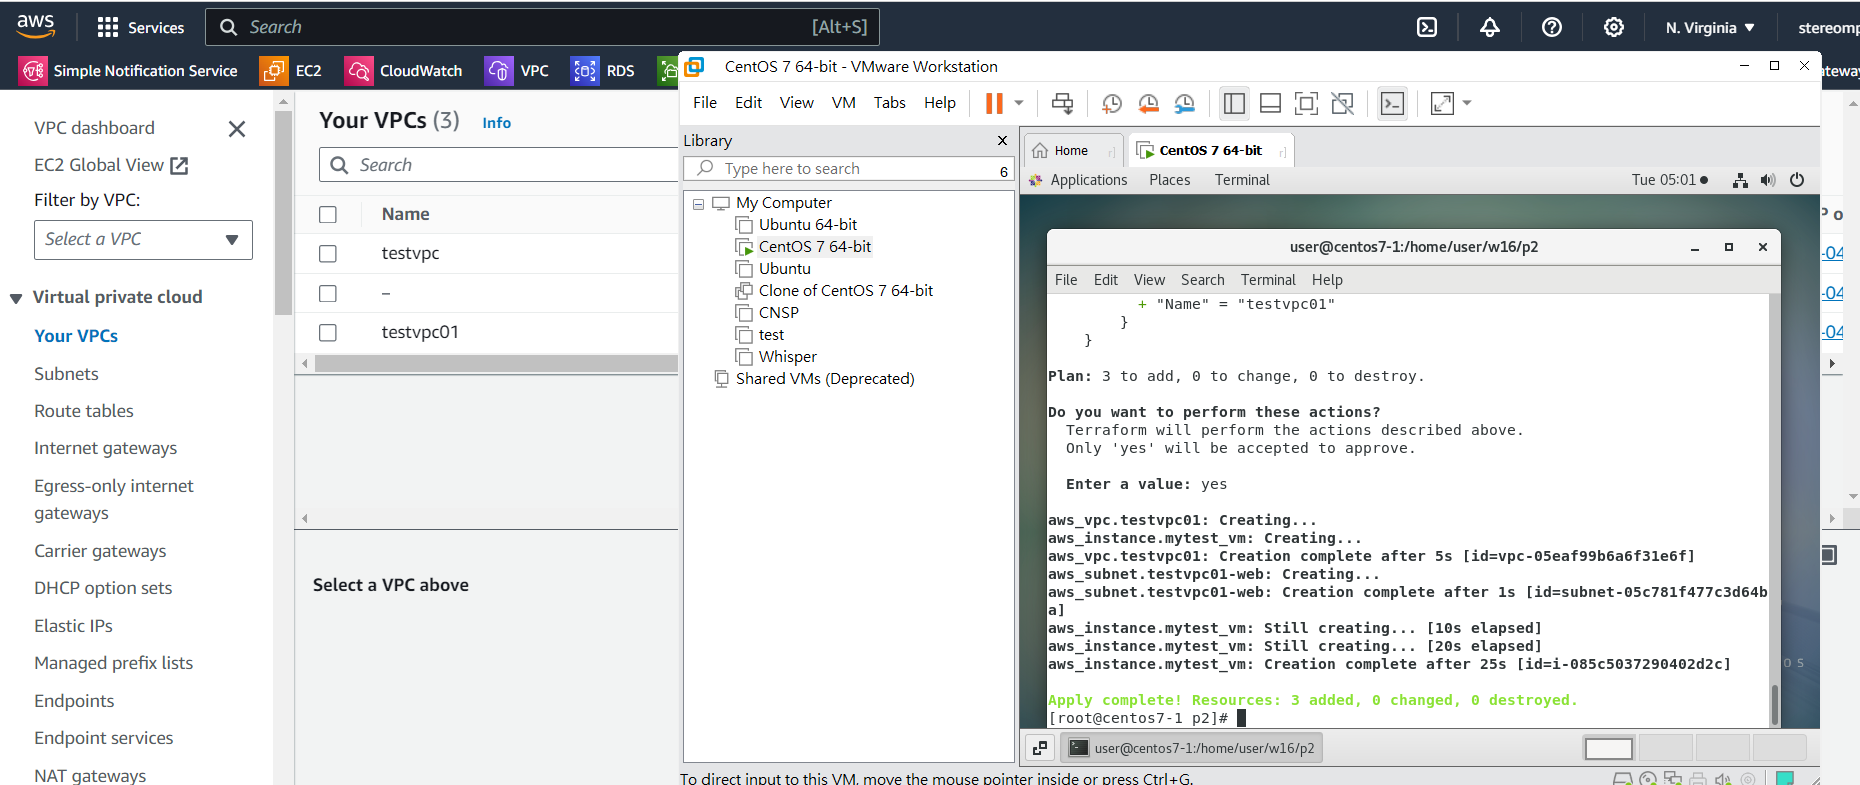Image resolution: width=1860 pixels, height=785 pixels.
Task: Switch to the VMware Home tab
Action: click(x=1071, y=151)
